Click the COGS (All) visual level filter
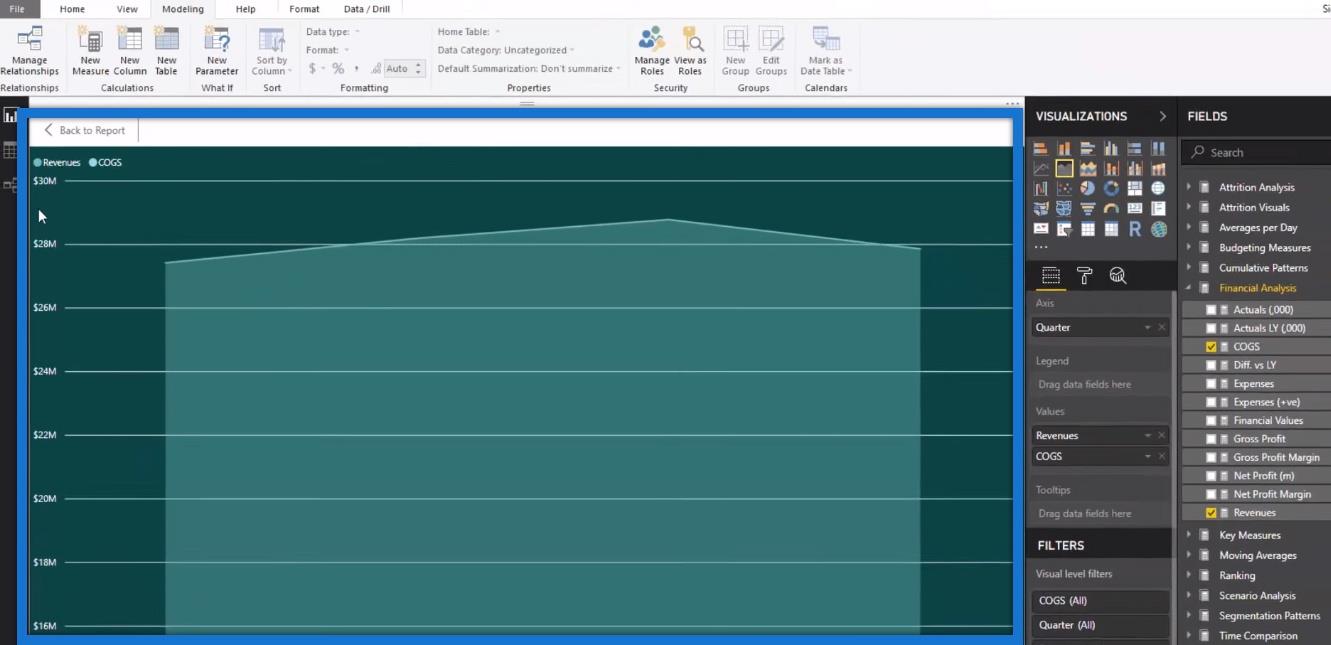The height and width of the screenshot is (645, 1331). (x=1099, y=601)
